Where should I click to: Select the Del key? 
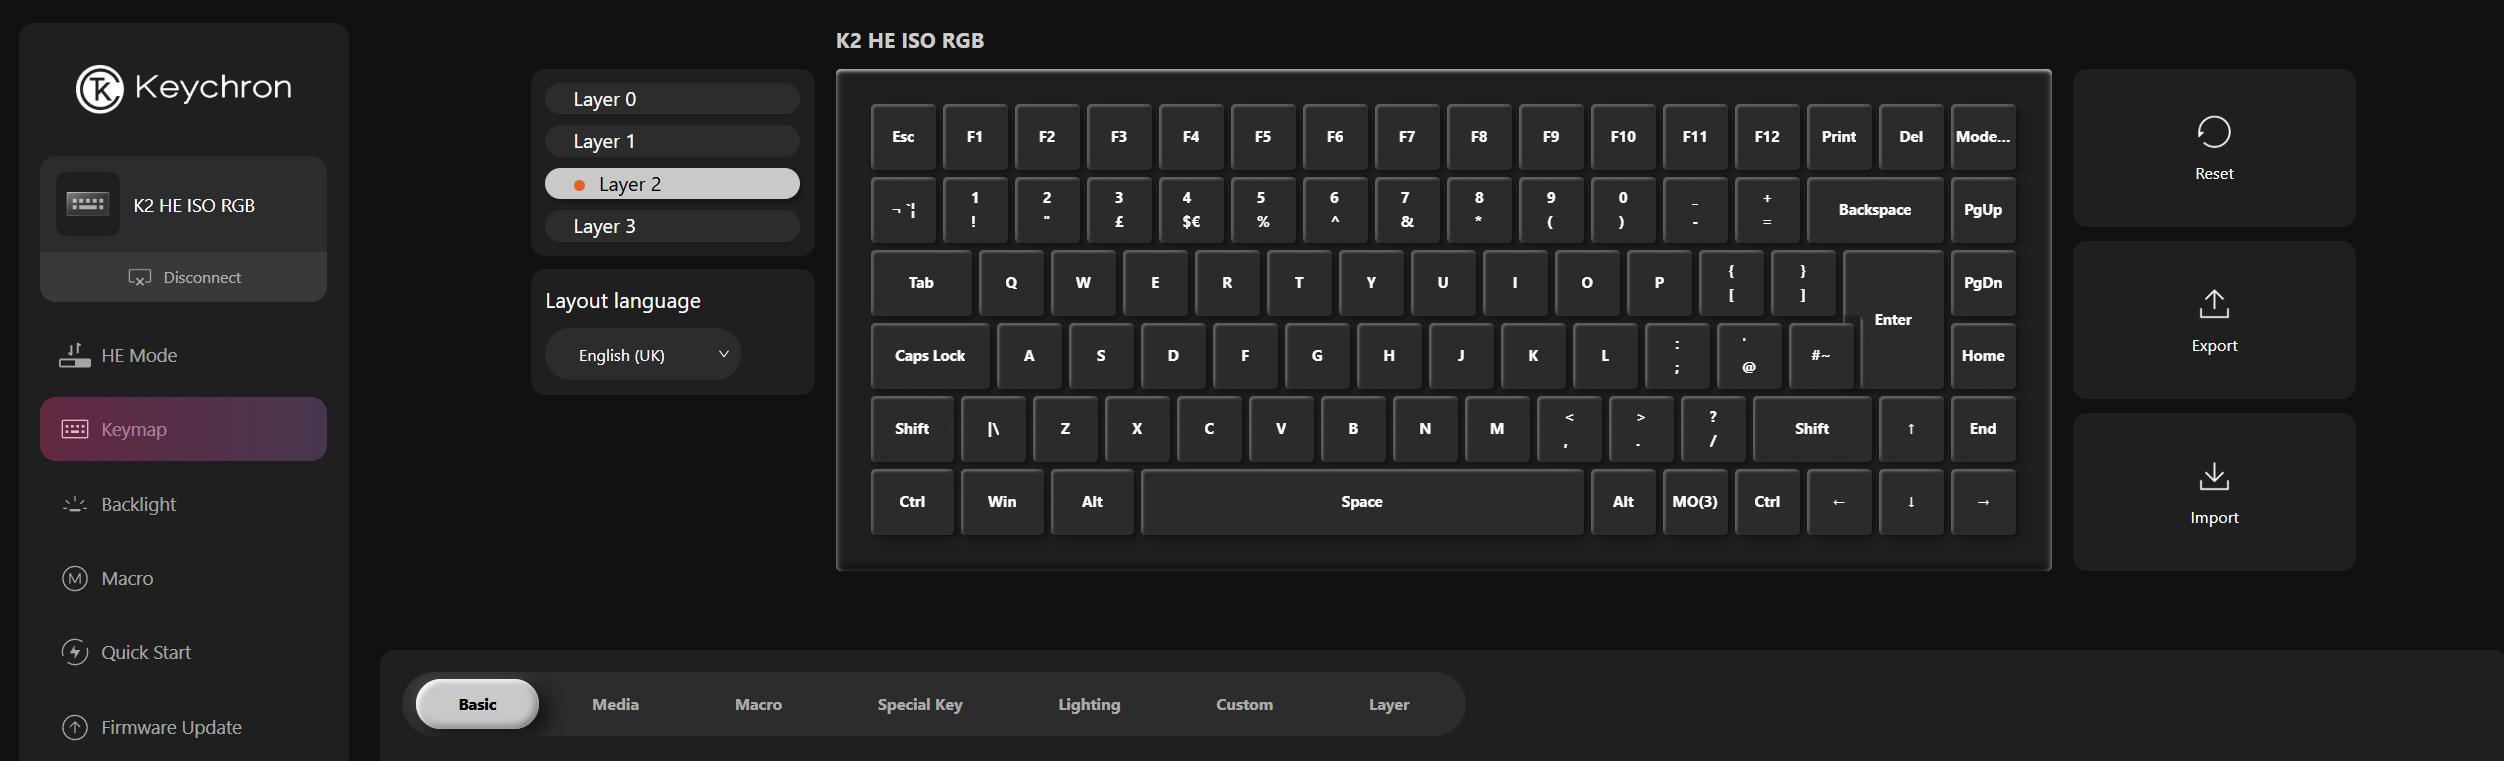1911,136
